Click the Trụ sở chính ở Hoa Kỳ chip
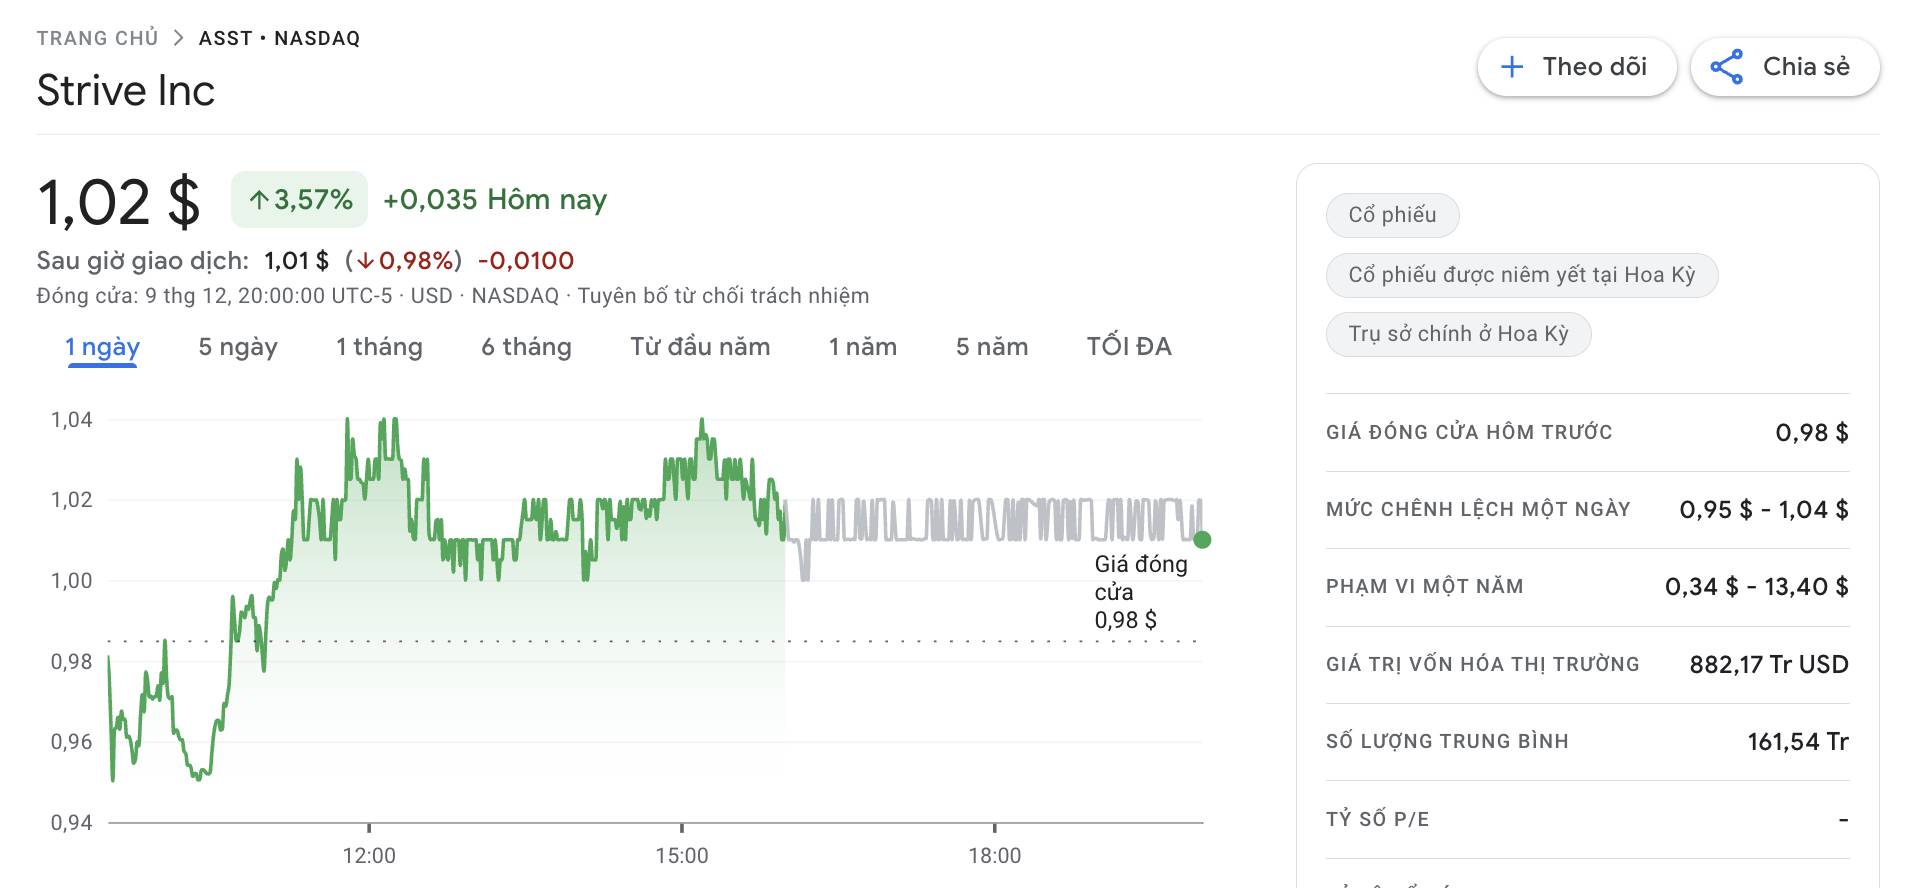The height and width of the screenshot is (888, 1910). [x=1457, y=334]
